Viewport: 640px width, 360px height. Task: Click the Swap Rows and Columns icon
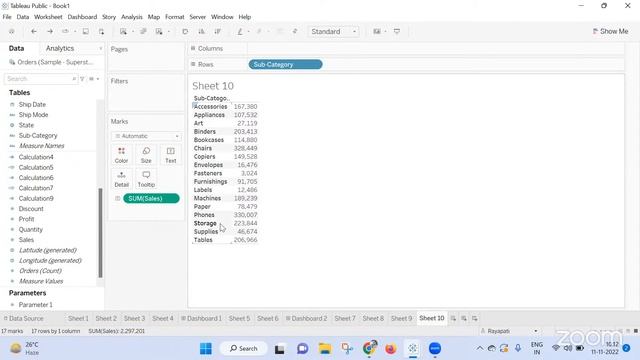185,31
